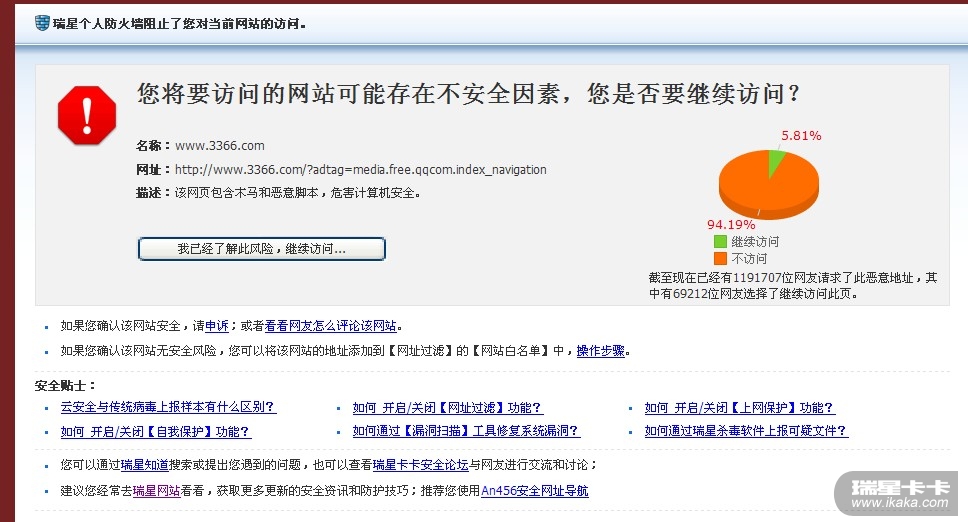The image size is (968, 522).
Task: Click the 94.19% percentage label
Action: point(731,225)
